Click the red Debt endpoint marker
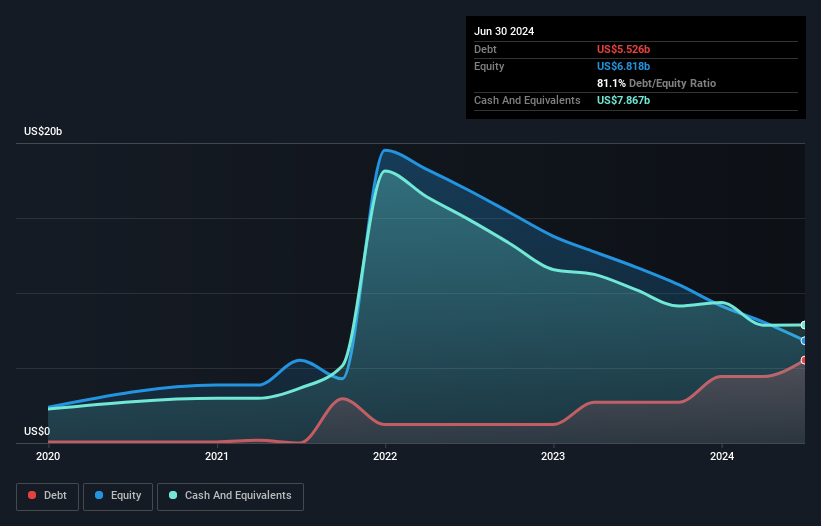 (804, 360)
